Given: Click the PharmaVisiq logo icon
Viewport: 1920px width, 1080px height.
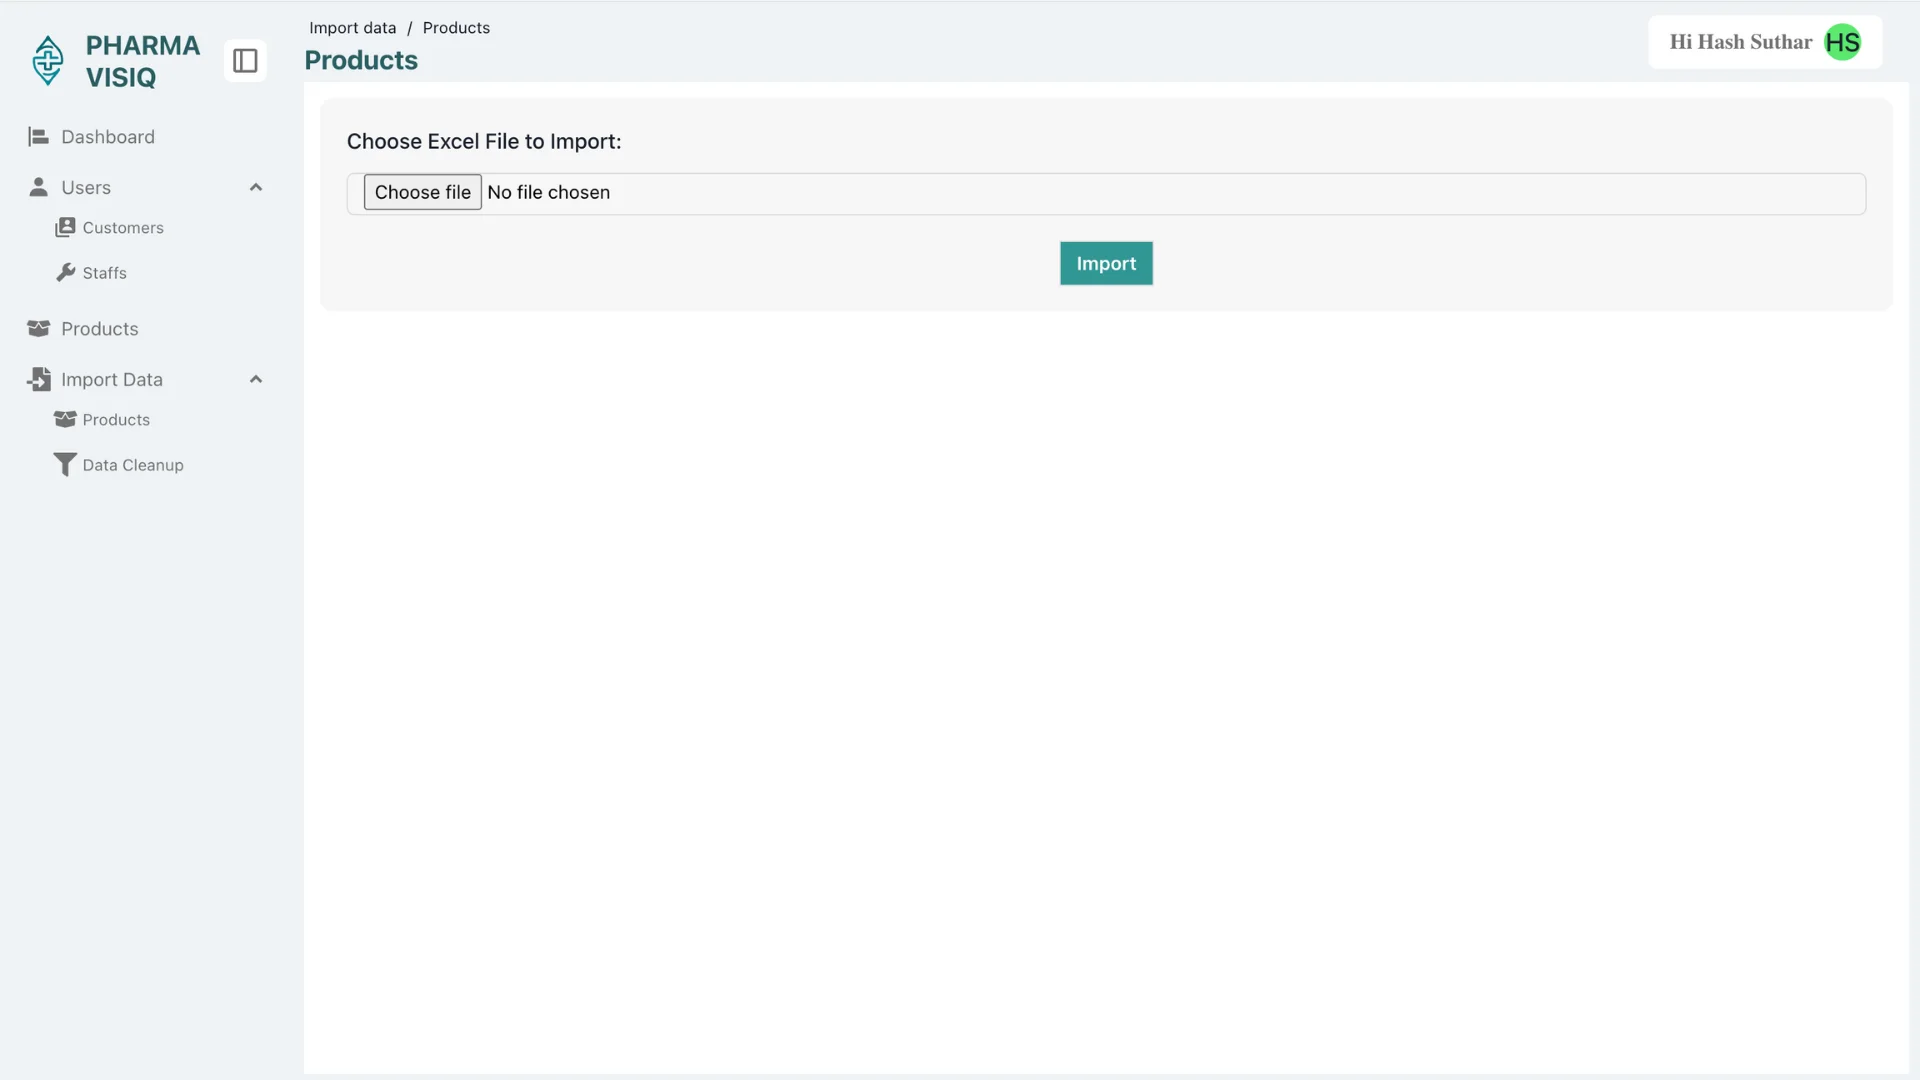Looking at the screenshot, I should [x=47, y=60].
